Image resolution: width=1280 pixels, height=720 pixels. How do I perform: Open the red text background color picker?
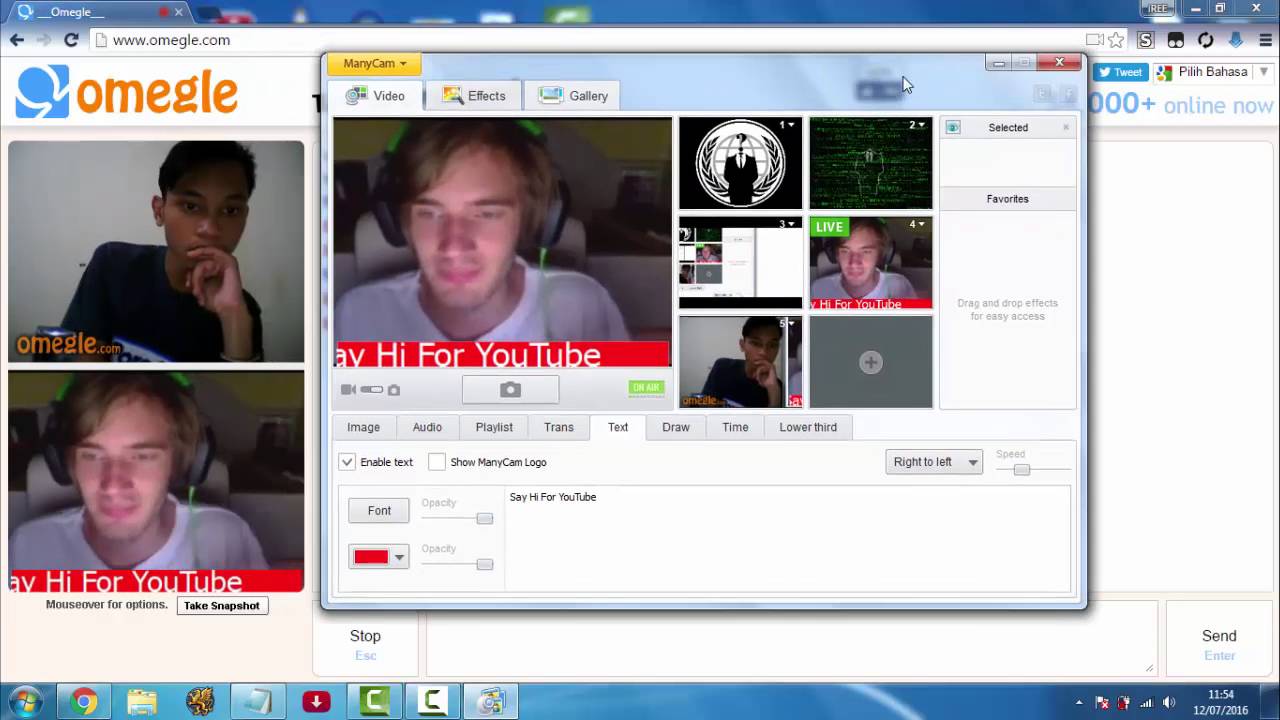coord(379,557)
